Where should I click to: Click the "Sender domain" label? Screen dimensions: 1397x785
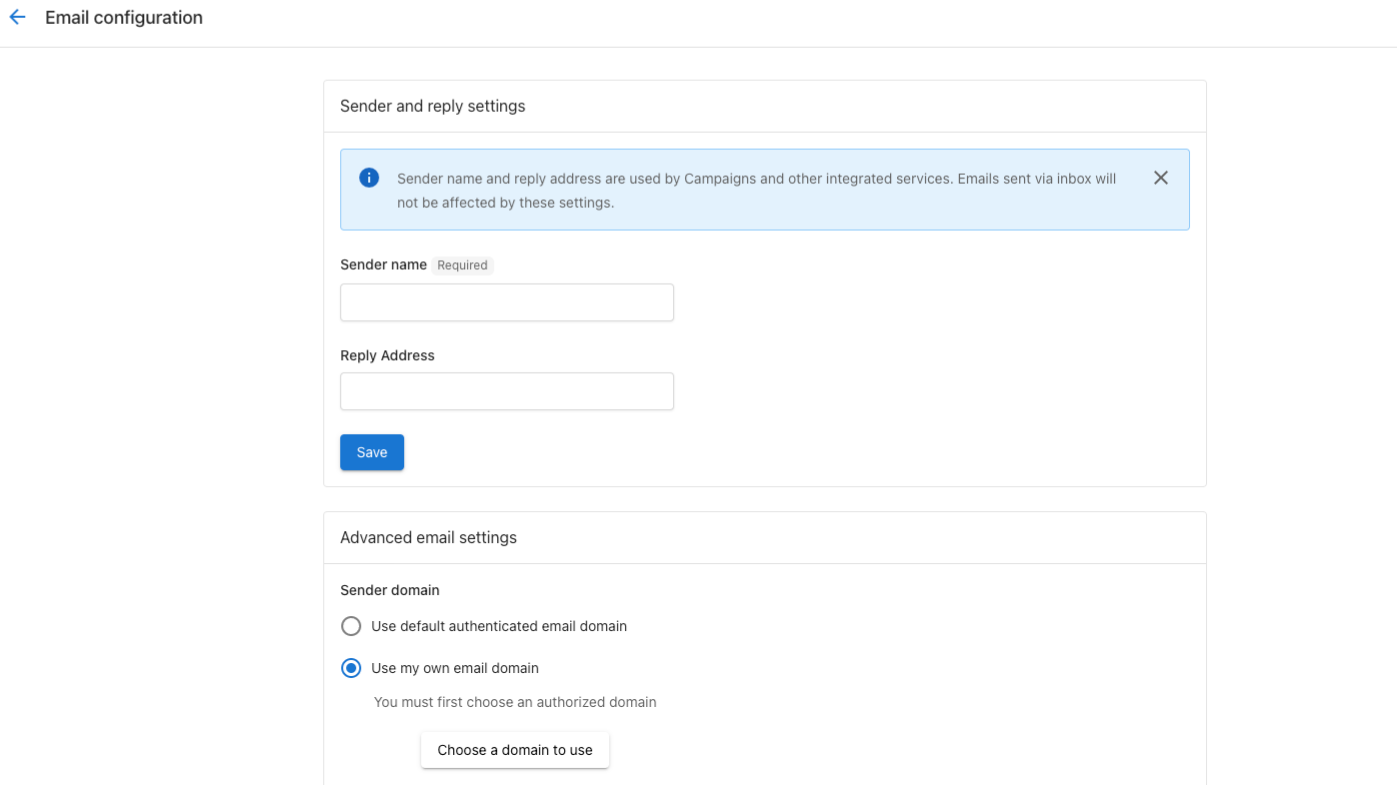389,590
